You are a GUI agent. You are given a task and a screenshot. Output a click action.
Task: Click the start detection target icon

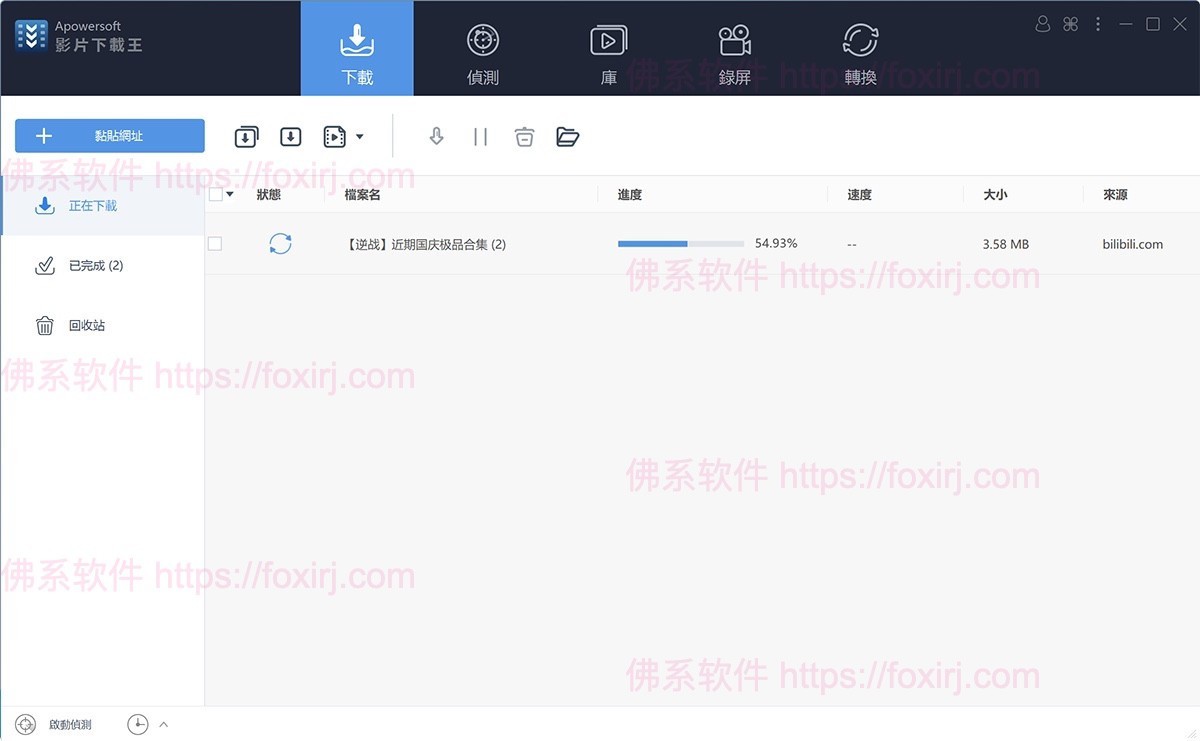pyautogui.click(x=25, y=724)
